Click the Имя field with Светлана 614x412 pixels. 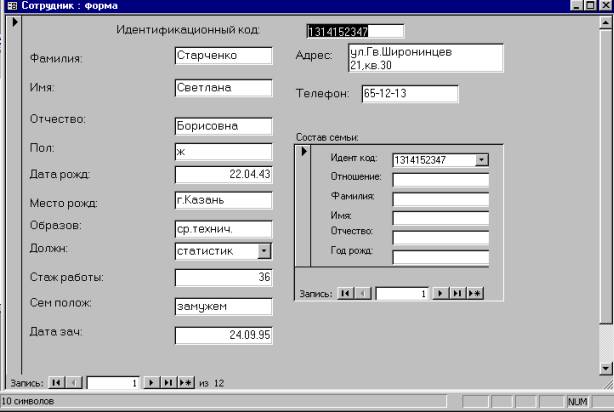pos(224,88)
